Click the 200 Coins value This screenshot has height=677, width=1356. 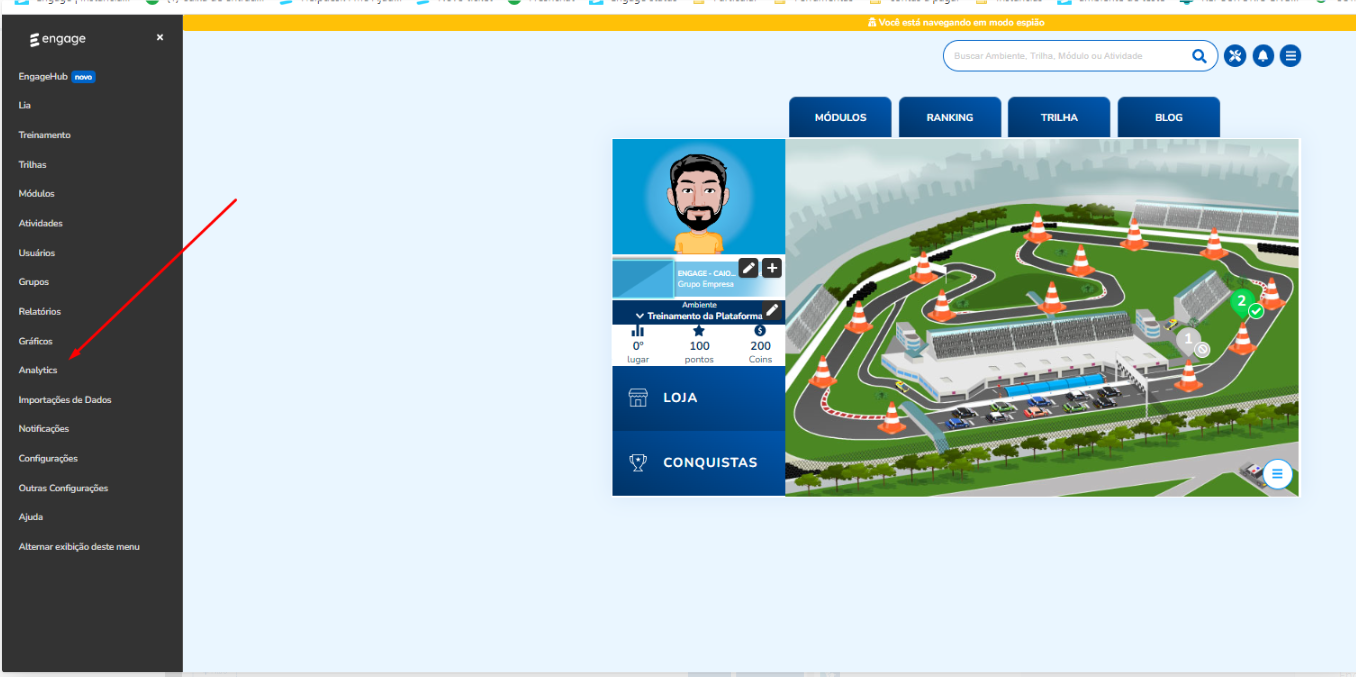(x=760, y=346)
